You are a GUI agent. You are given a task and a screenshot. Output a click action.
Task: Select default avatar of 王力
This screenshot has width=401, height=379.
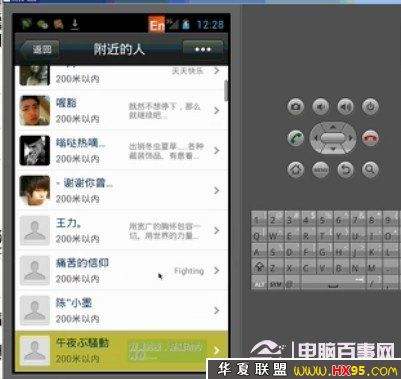click(x=35, y=230)
